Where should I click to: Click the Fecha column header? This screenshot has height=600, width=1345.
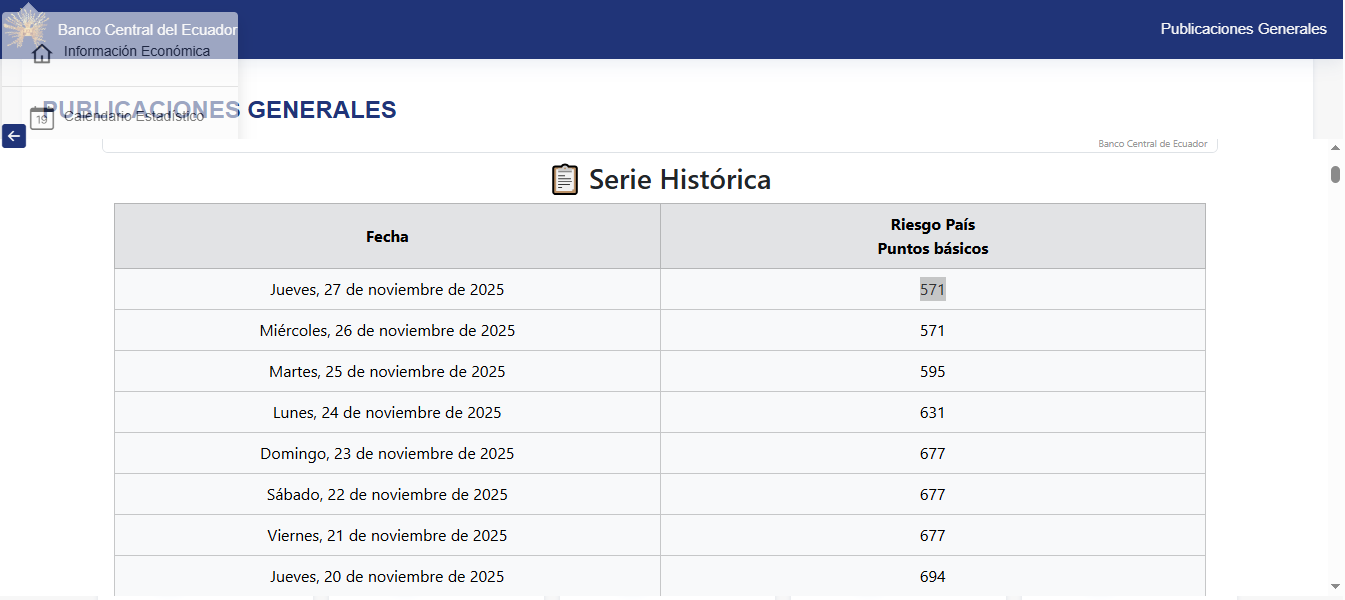[387, 237]
